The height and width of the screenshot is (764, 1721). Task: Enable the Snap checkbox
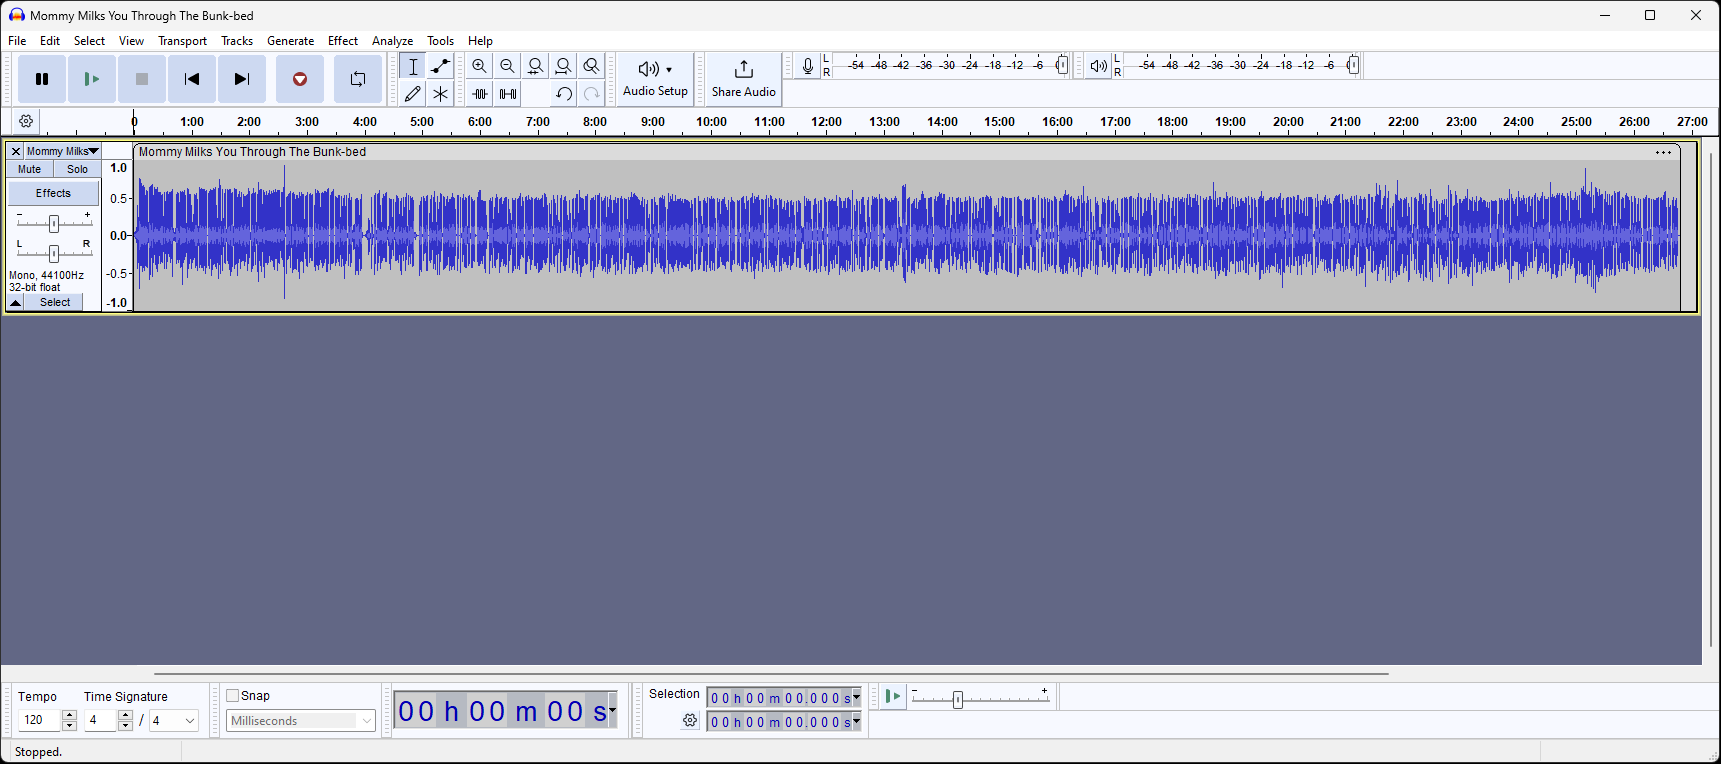pos(232,696)
